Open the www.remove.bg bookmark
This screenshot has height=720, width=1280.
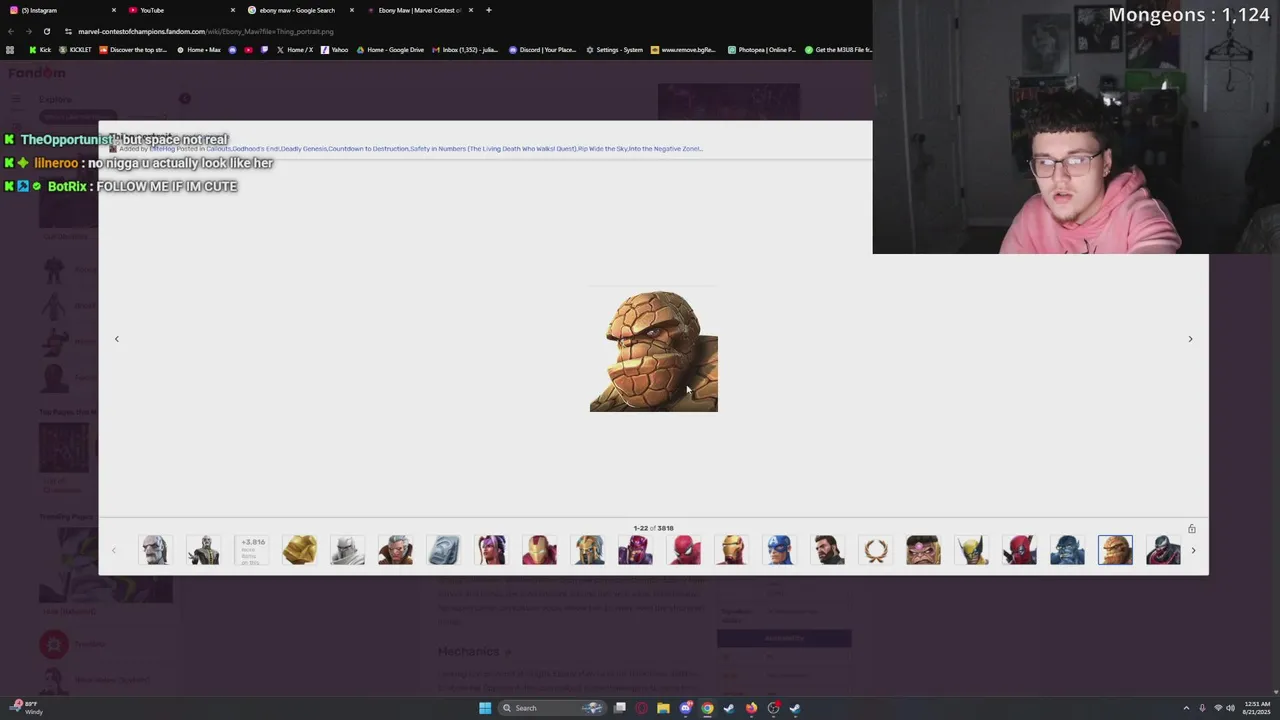tap(683, 50)
